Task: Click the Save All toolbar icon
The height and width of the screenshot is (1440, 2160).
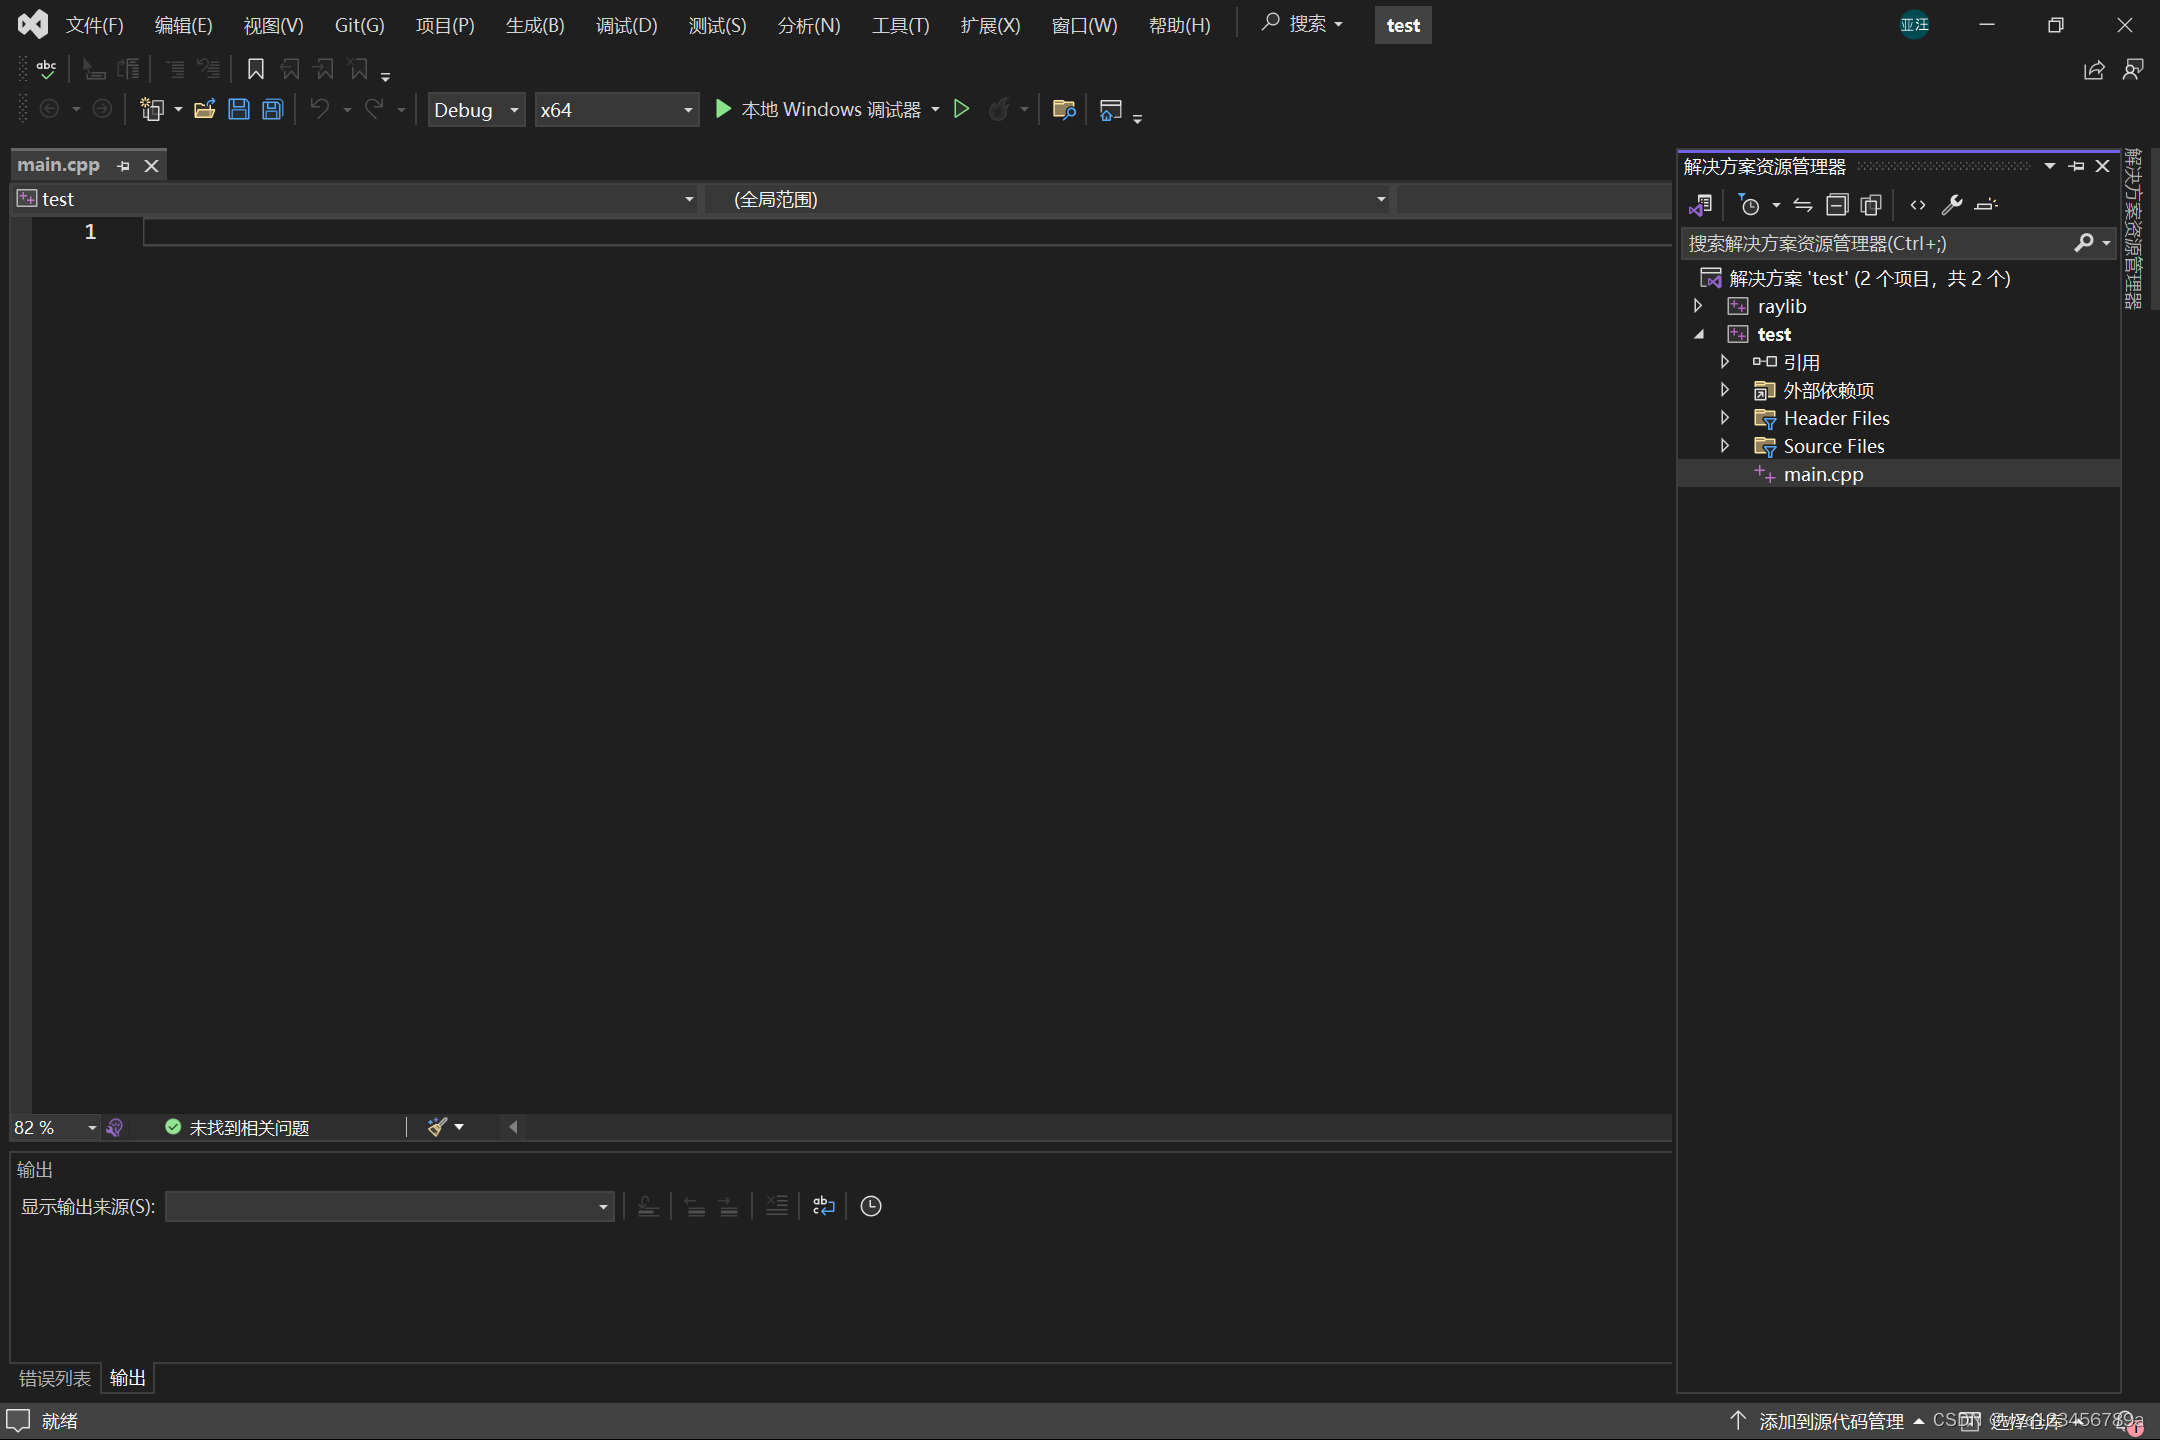Action: point(273,110)
